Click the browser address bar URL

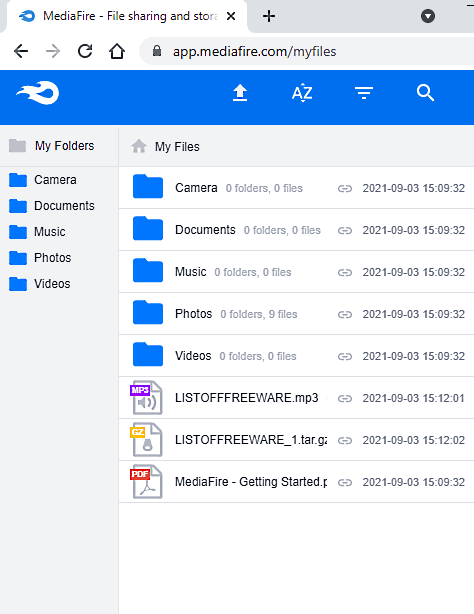tap(255, 51)
